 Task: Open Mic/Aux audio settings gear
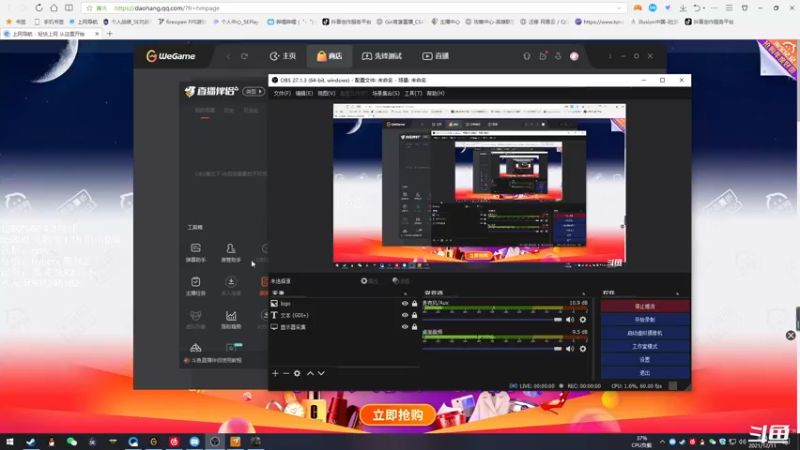click(583, 320)
